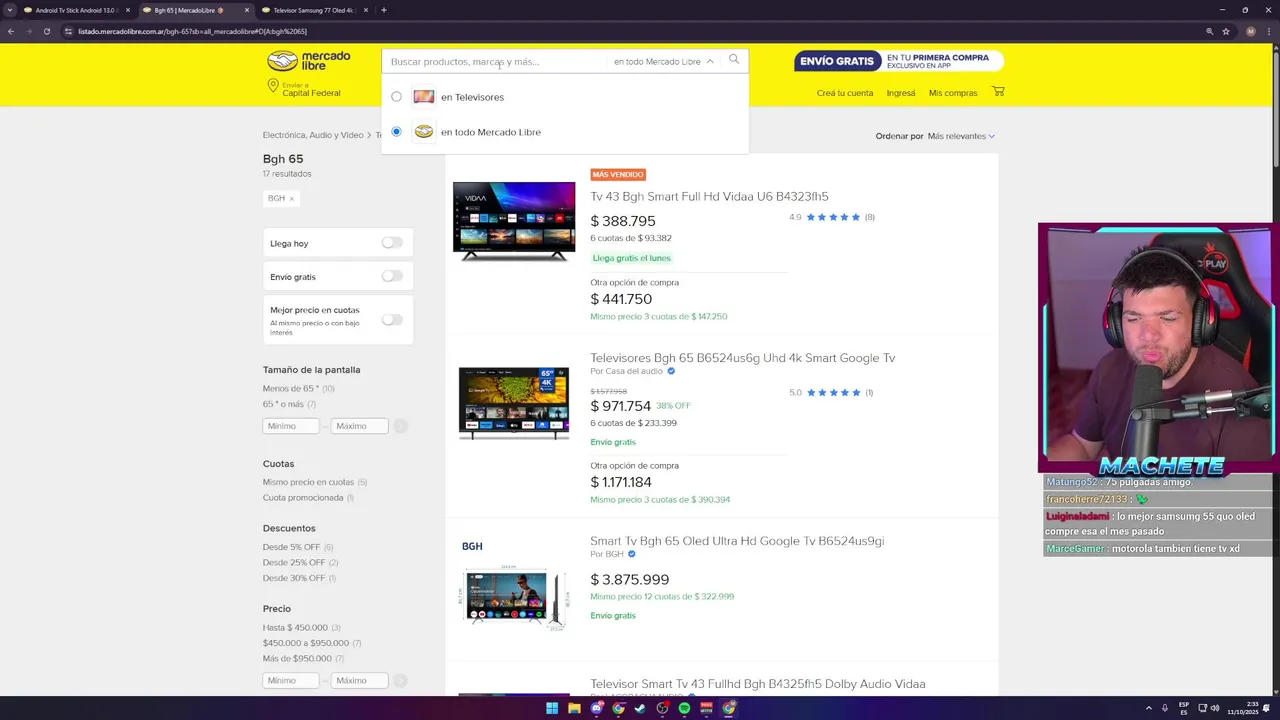Show hidden system tray icons chevron
Screen dimensions: 1280x720
1149,708
